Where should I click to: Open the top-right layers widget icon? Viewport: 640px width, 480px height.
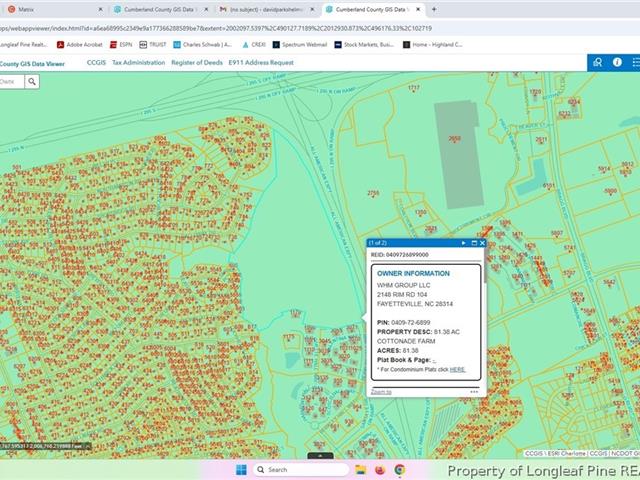click(597, 62)
